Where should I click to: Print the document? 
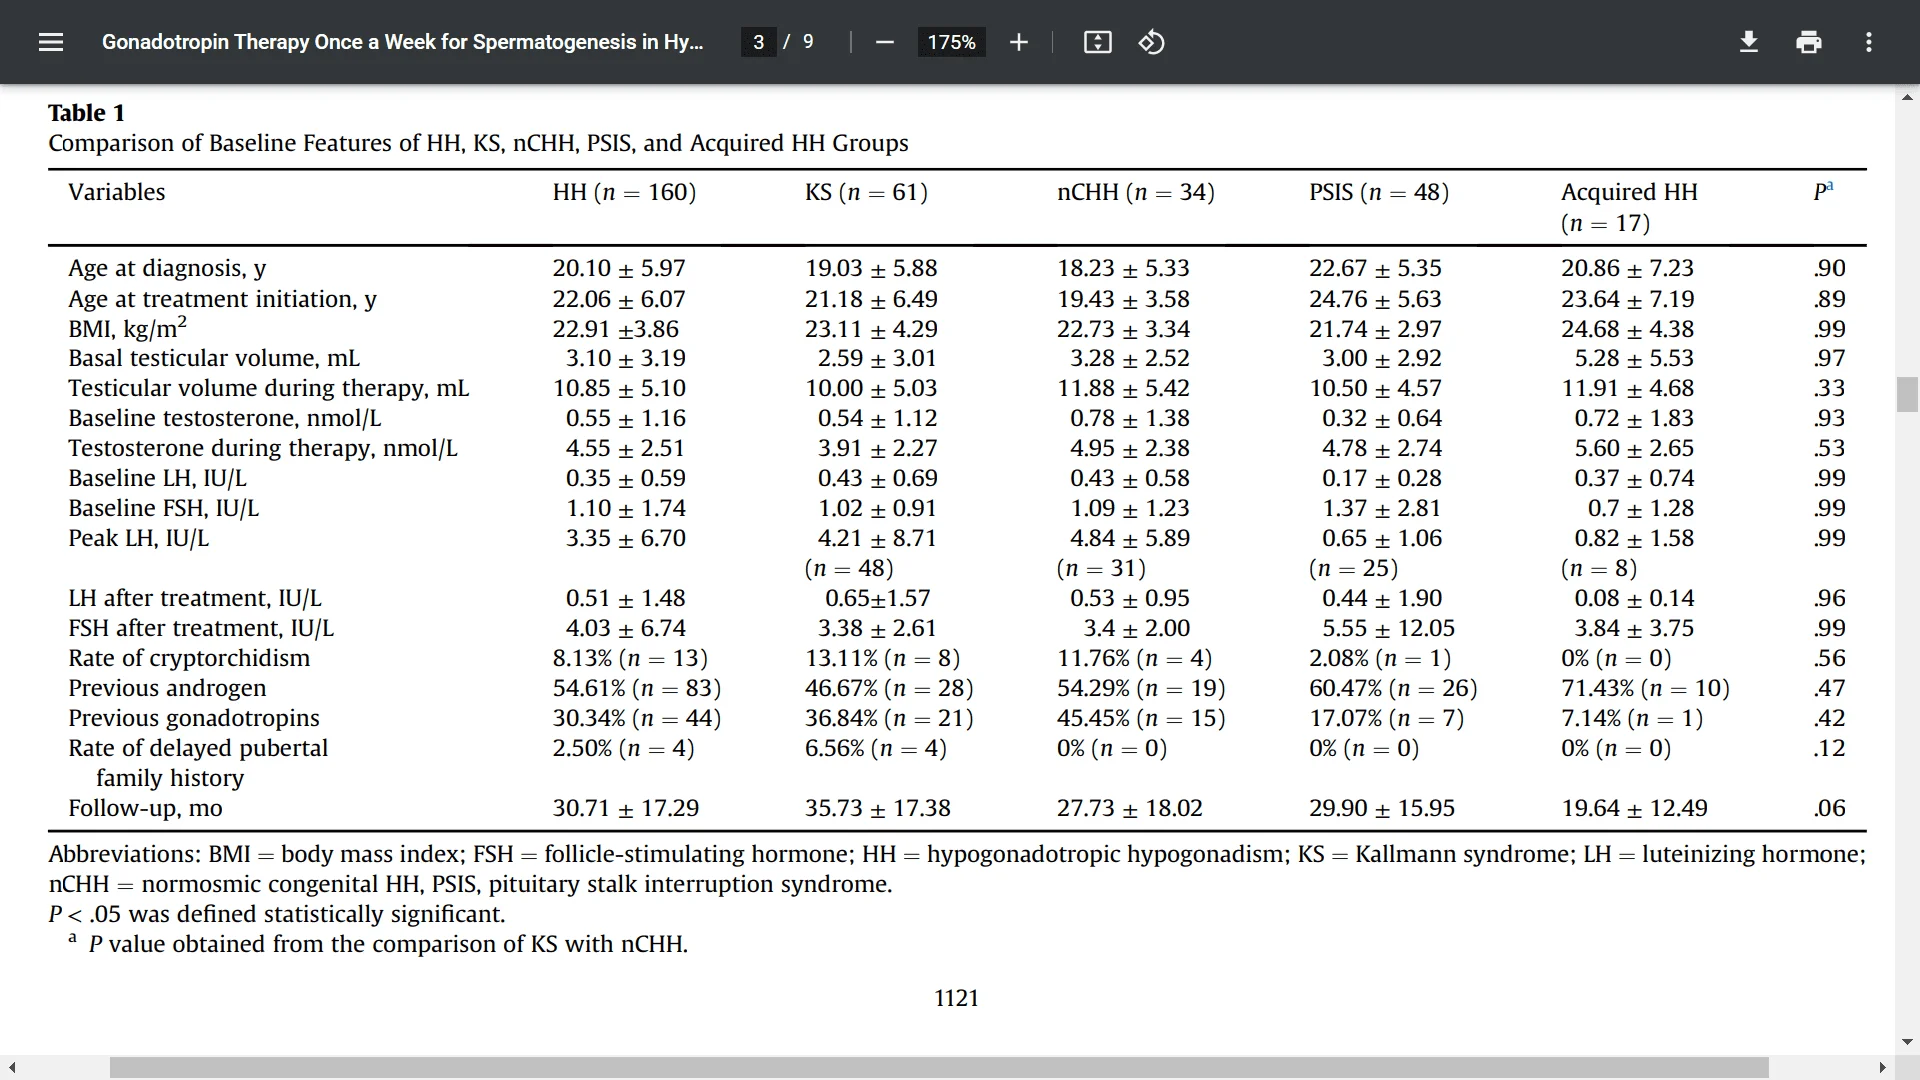coord(1808,42)
